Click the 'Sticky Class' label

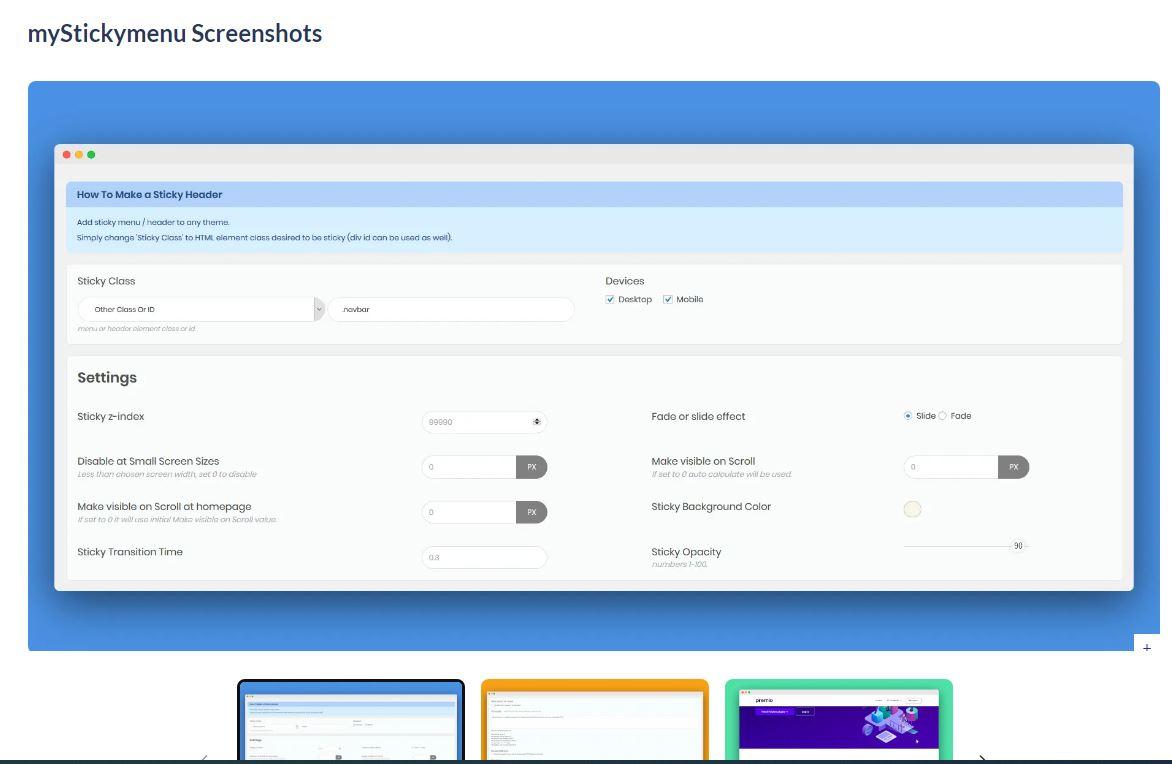(x=106, y=281)
